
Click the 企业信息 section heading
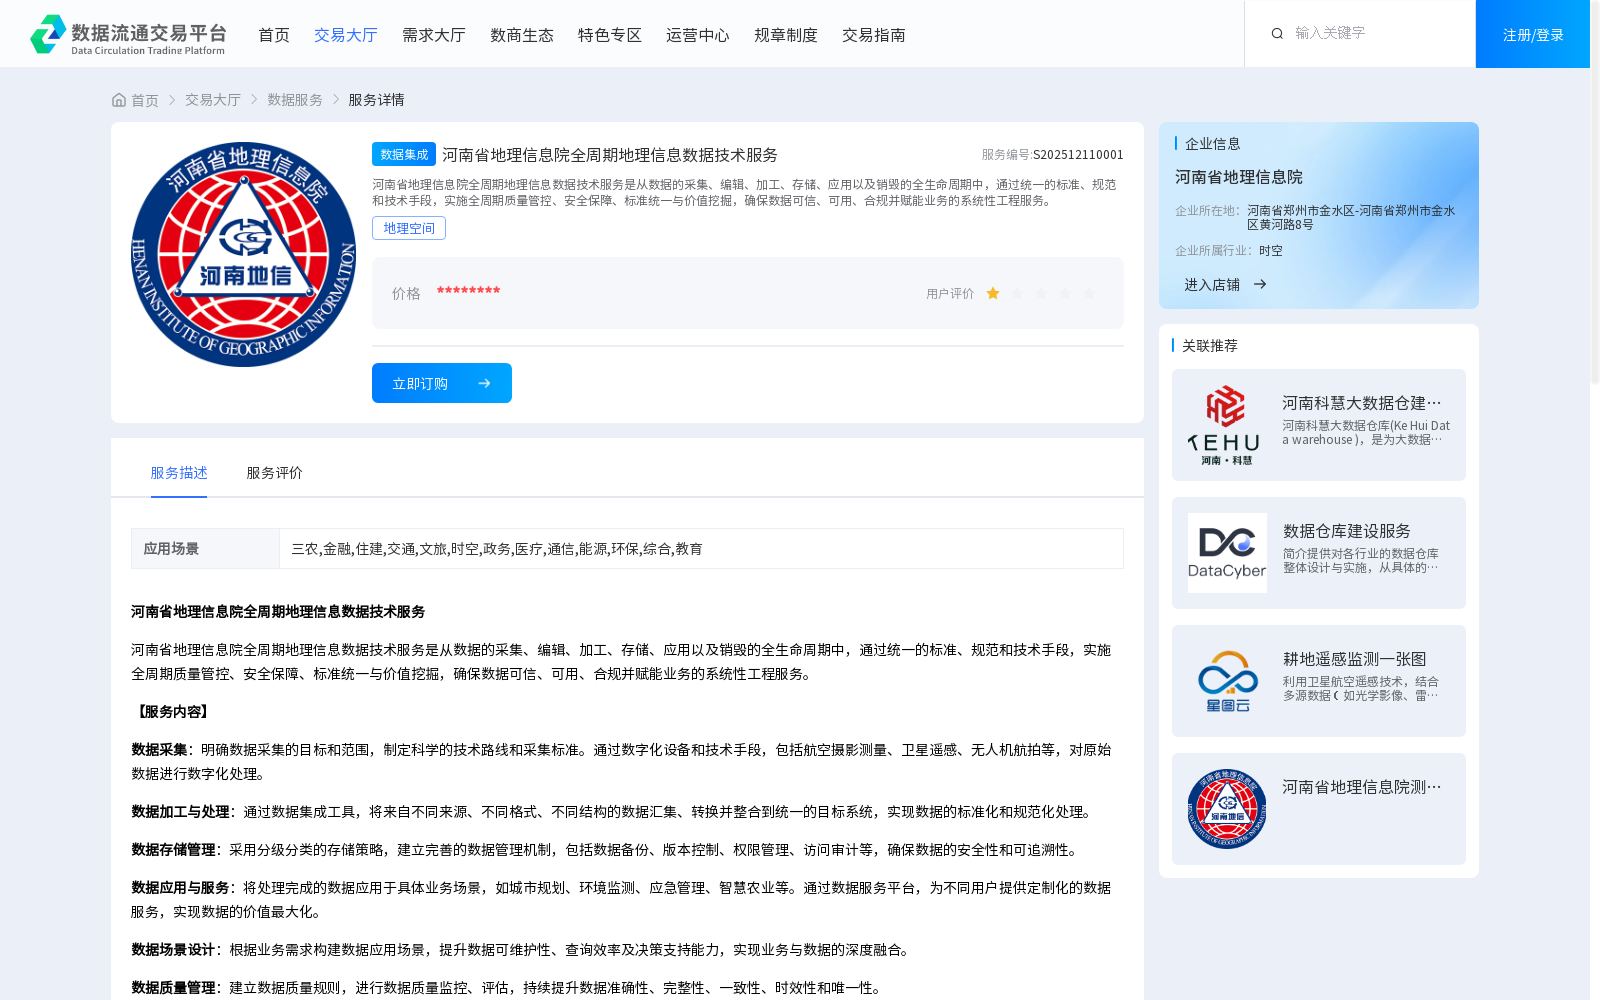(x=1213, y=144)
